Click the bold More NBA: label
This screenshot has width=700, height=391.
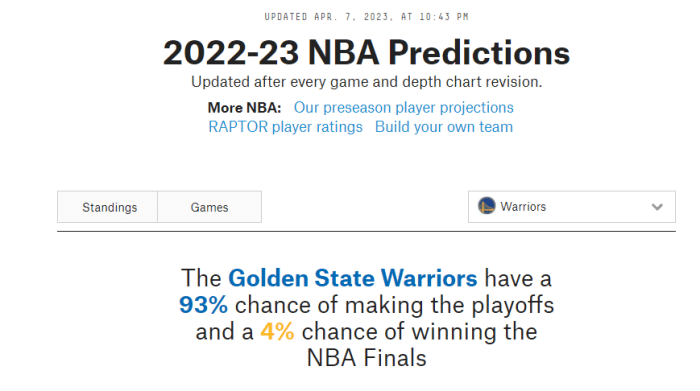coord(244,108)
